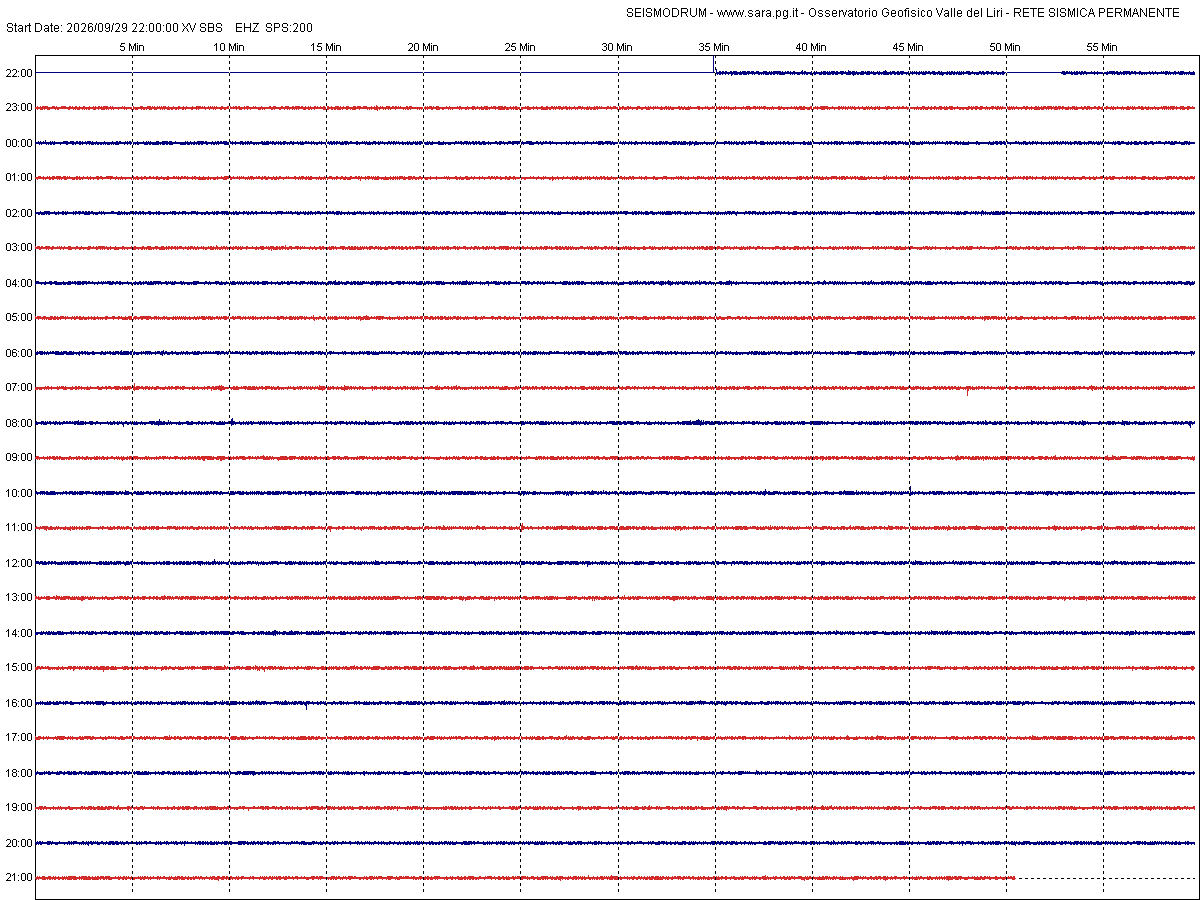Screen dimensions: 1200x900
Task: Click the "30 Min" axis label
Action: (617, 47)
